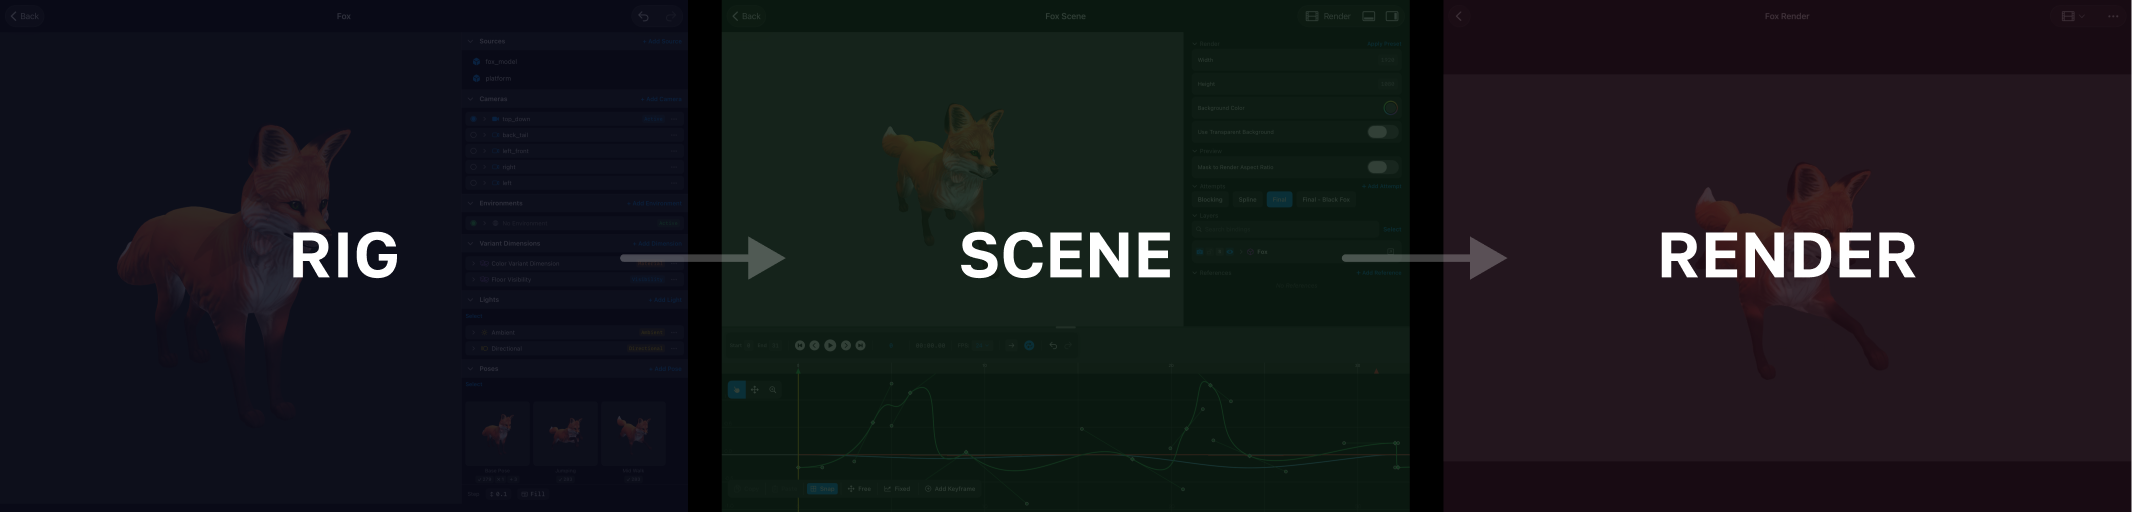Click the redo arrow in the Rig screen header
This screenshot has width=2132, height=512.
tap(671, 16)
